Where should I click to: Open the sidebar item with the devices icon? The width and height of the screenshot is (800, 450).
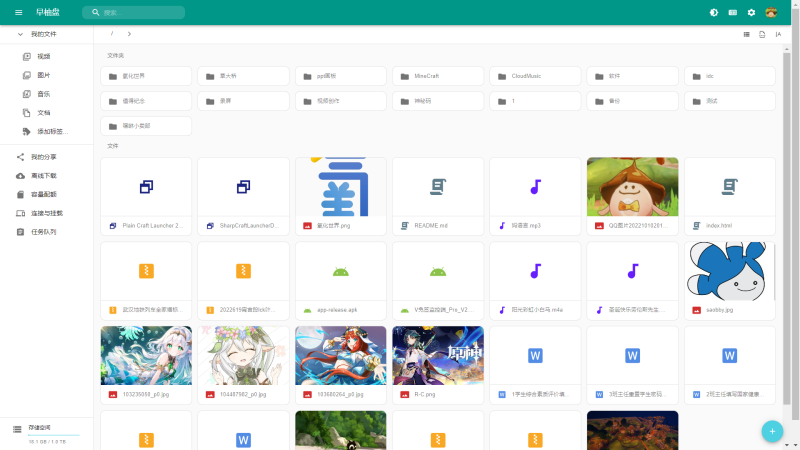coord(46,213)
